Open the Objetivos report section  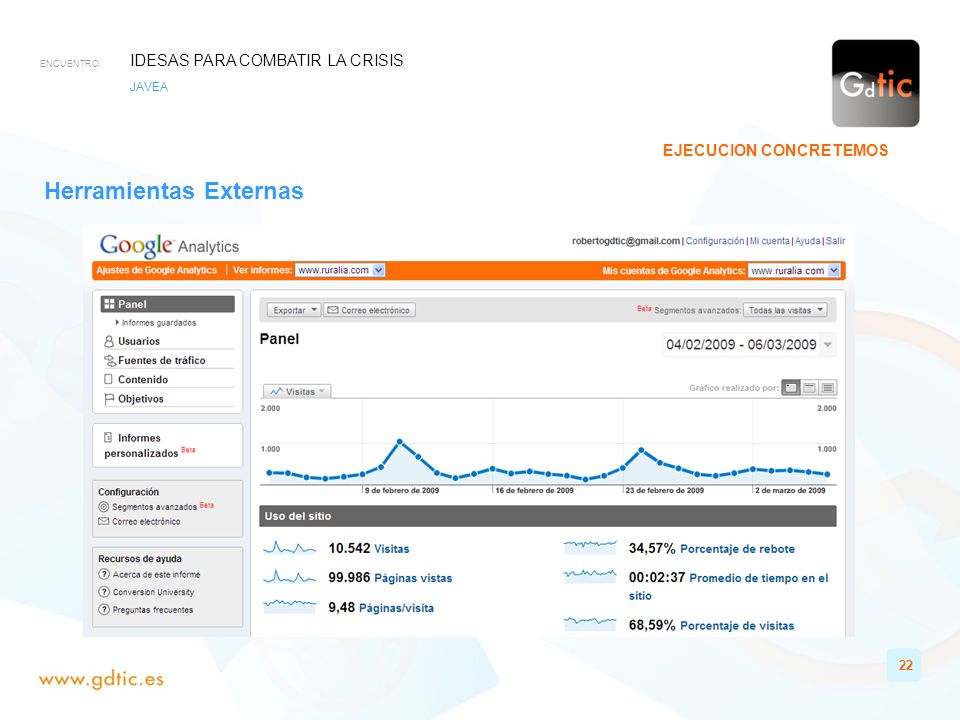coord(141,399)
